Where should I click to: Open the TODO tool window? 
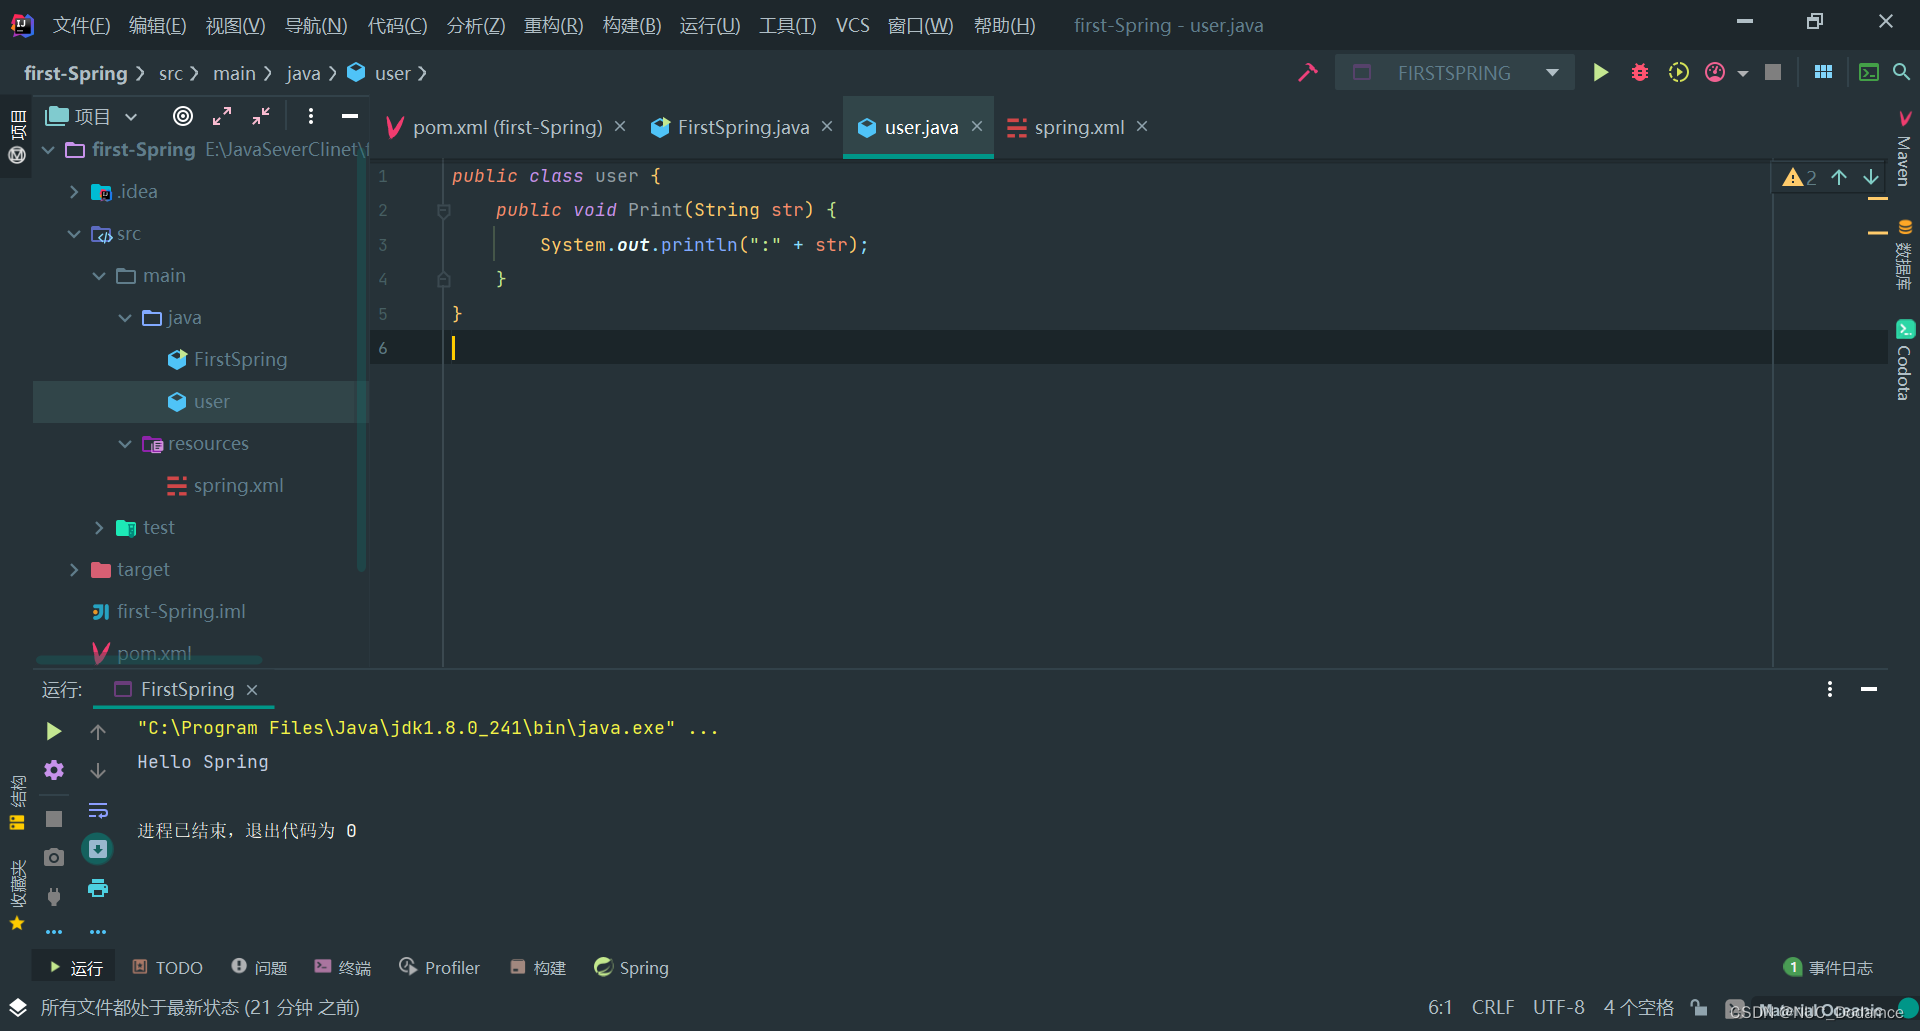pyautogui.click(x=168, y=967)
